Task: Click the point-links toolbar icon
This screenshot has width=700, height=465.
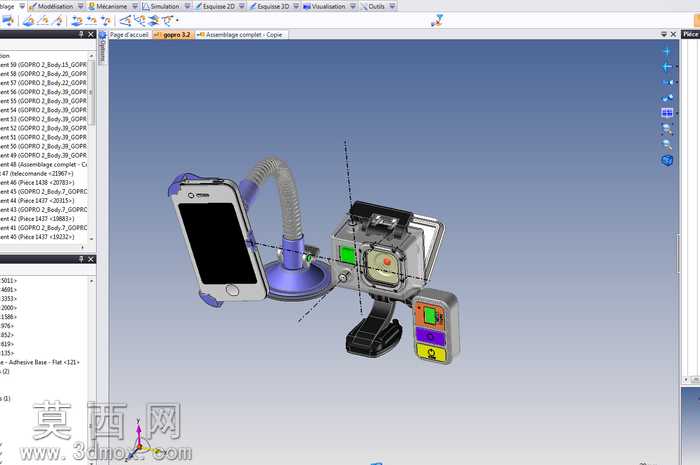Action: [140, 21]
